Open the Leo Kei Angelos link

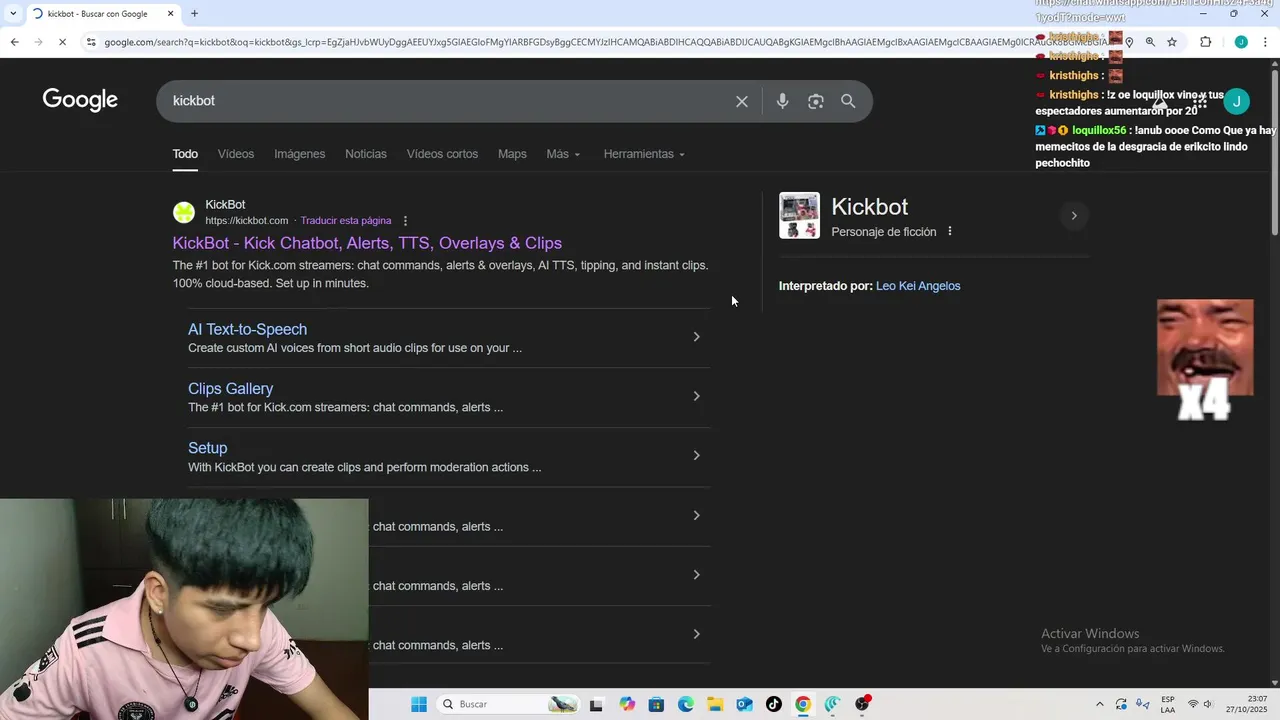[918, 286]
